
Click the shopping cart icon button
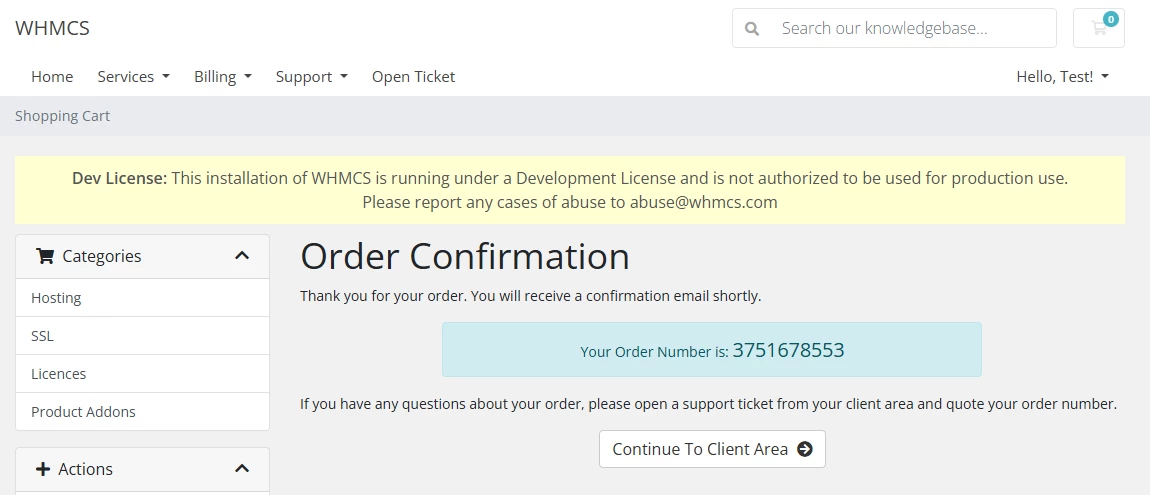click(x=1098, y=28)
